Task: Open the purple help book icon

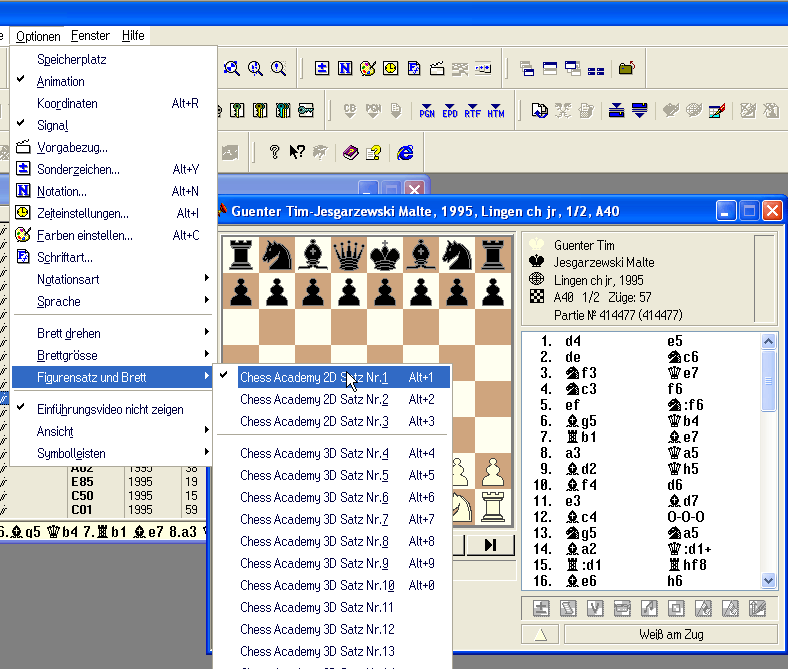Action: click(x=350, y=152)
